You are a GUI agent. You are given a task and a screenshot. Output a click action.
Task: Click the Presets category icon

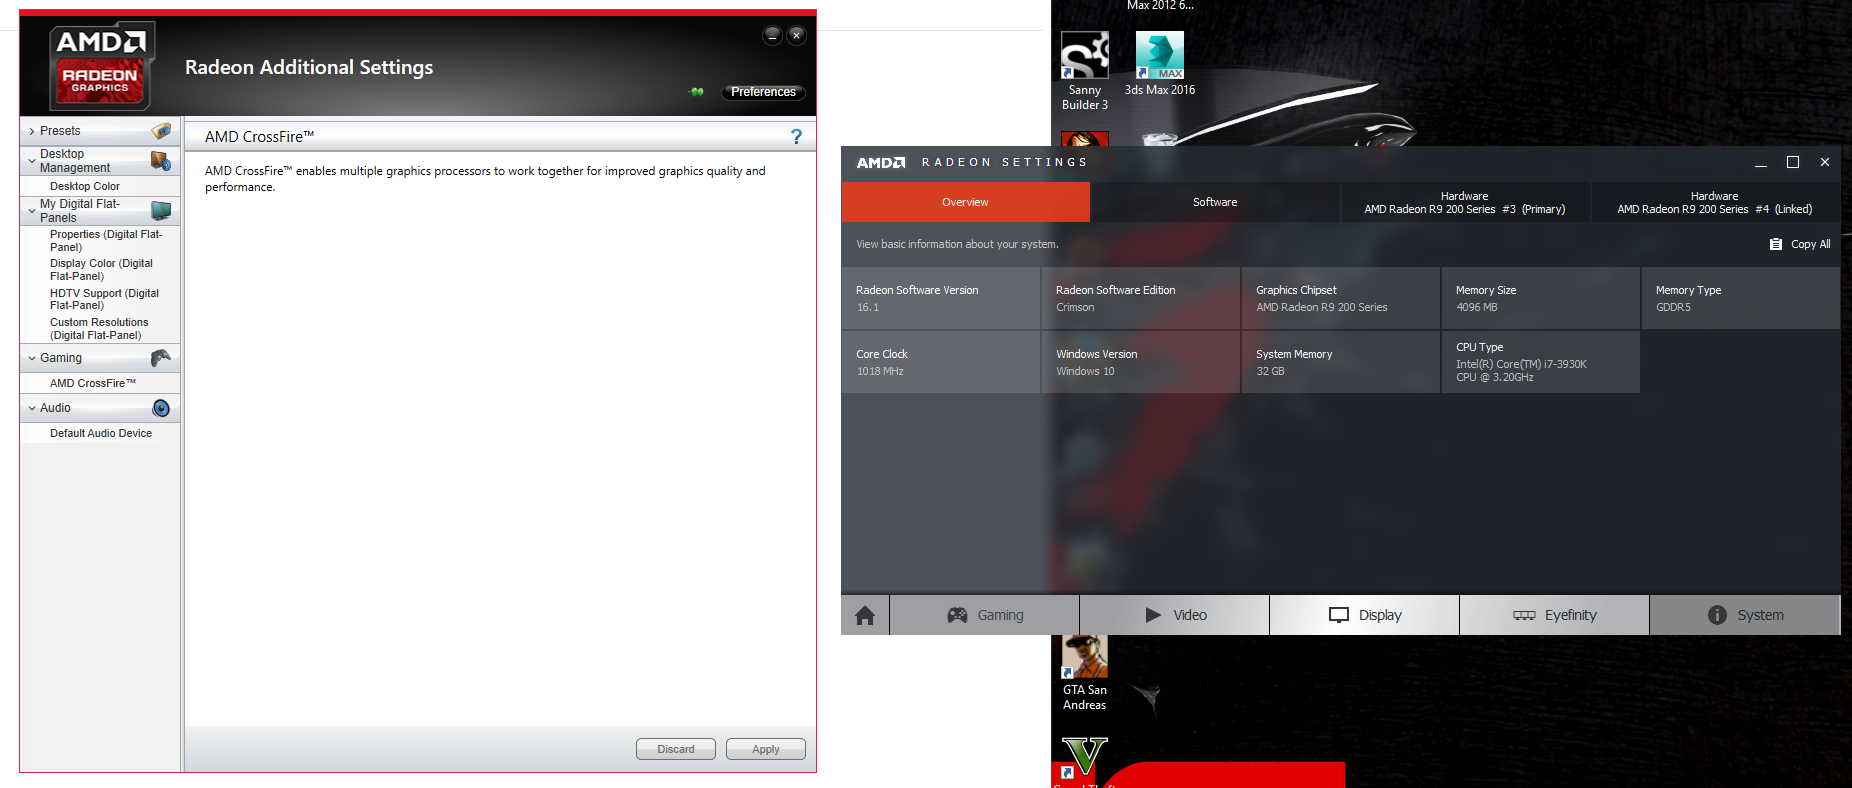(x=161, y=131)
